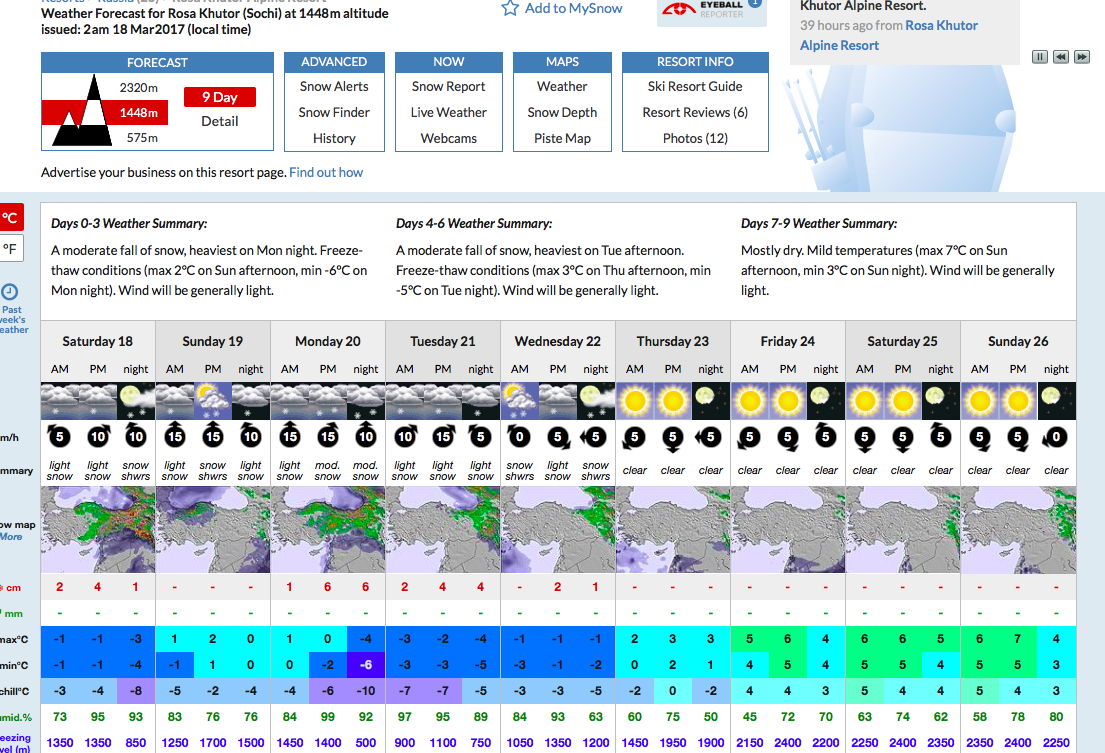Screen dimensions: 1105x753
Task: Open Live Weather
Action: pyautogui.click(x=449, y=113)
